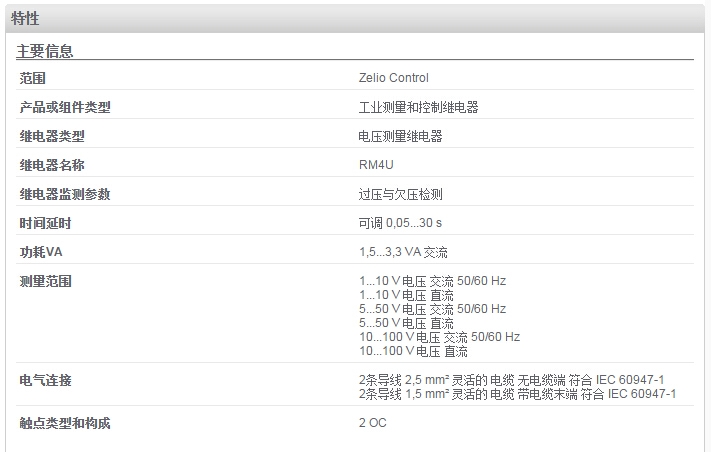Click the 特性 section header
711x452 pixels.
pos(25,19)
